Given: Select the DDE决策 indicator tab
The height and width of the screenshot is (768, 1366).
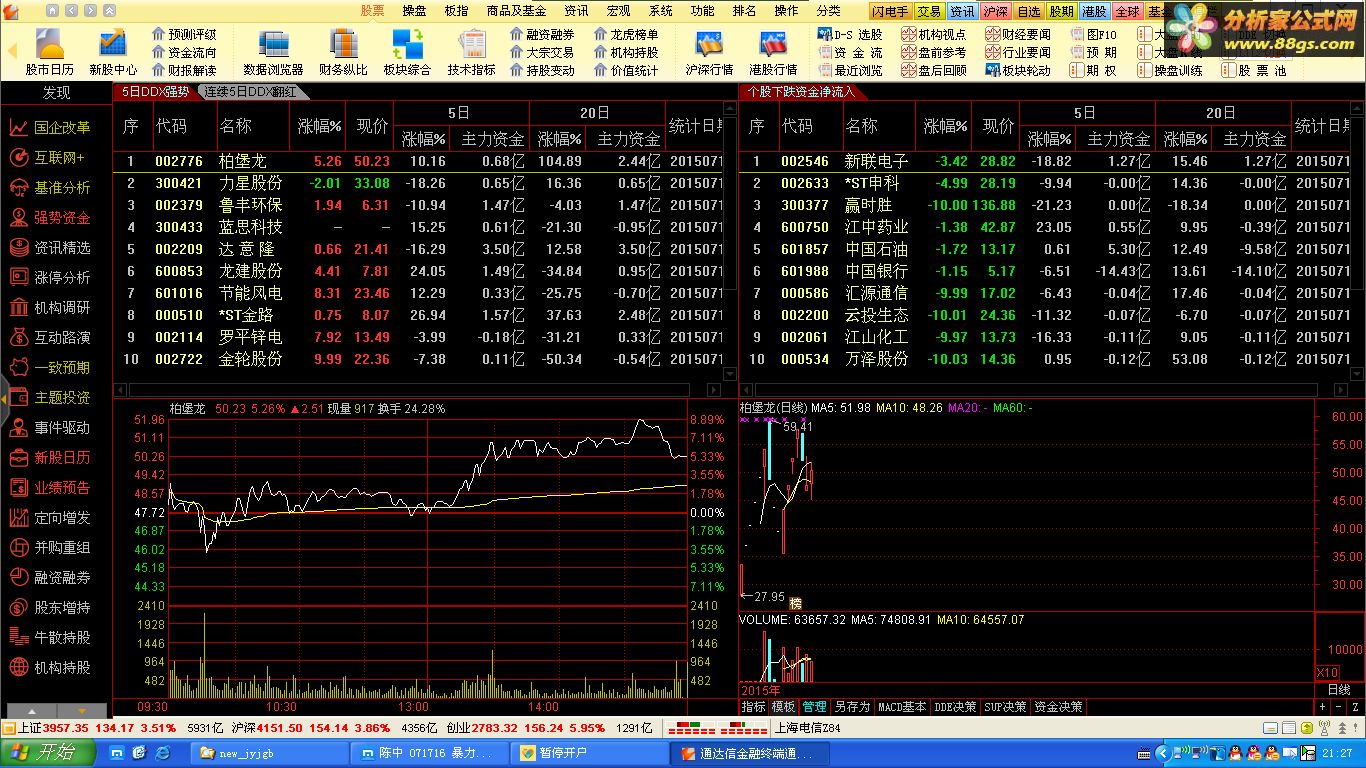Looking at the screenshot, I should 955,707.
